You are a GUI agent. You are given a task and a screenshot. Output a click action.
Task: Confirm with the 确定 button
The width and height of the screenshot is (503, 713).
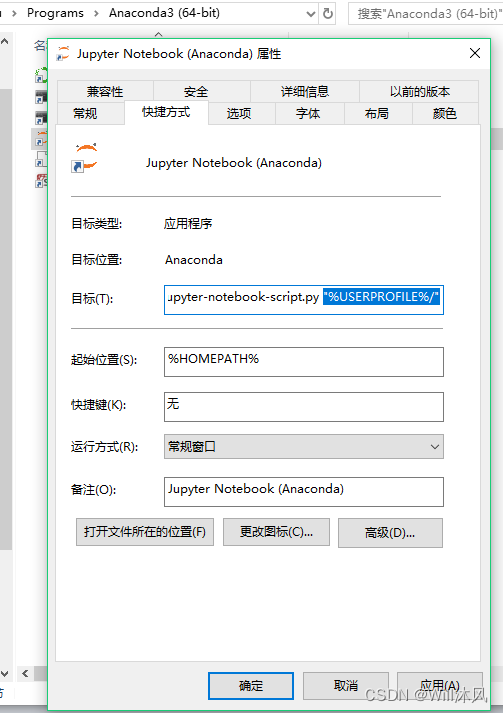click(x=251, y=686)
